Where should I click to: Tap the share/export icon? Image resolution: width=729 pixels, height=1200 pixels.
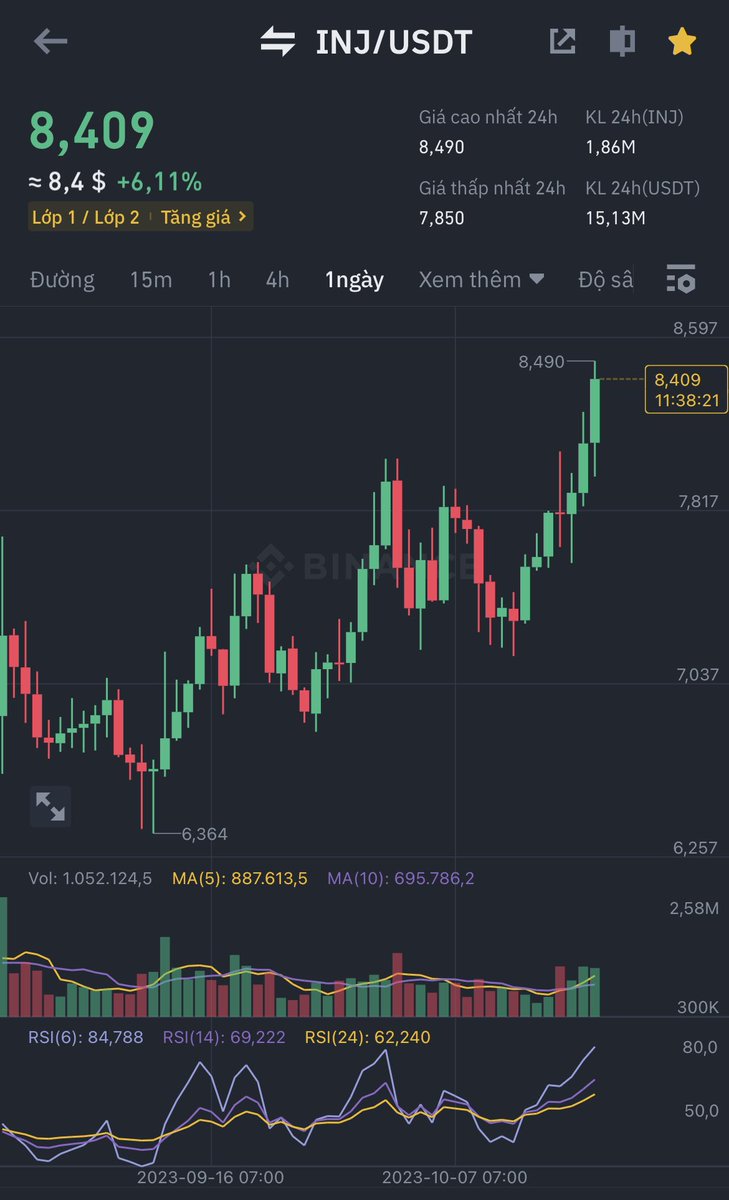point(563,41)
